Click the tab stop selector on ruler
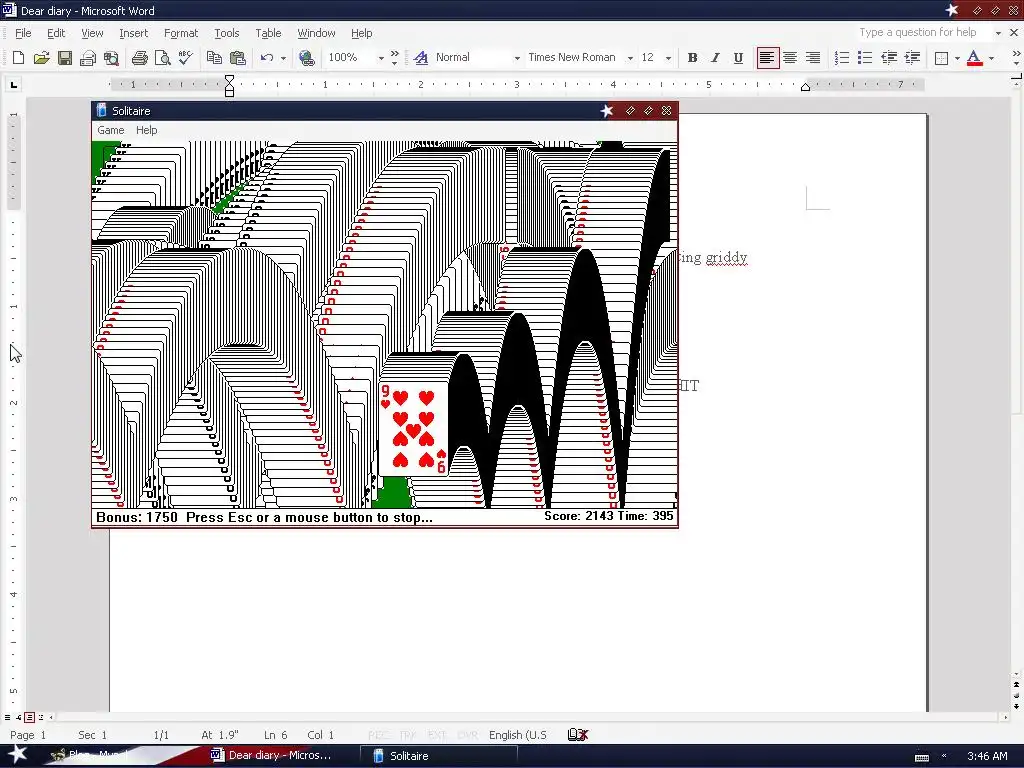This screenshot has height=768, width=1024. [14, 84]
